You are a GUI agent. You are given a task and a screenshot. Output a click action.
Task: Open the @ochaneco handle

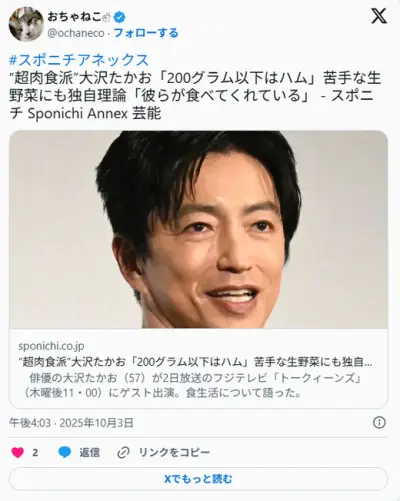[76, 33]
